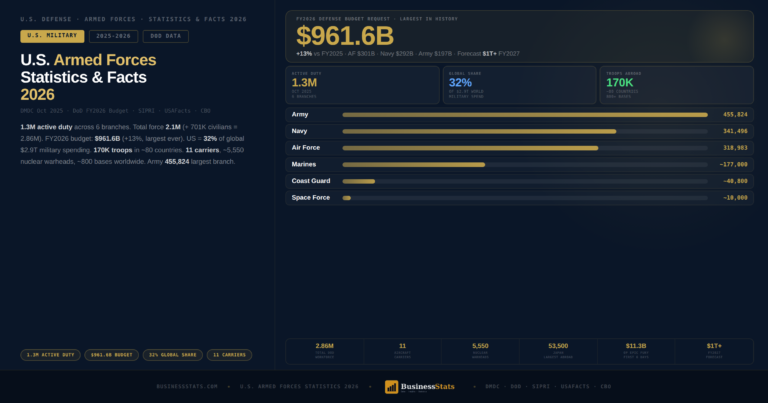This screenshot has height=403, width=768.
Task: Click the Coast Guard label
Action: pyautogui.click(x=311, y=181)
